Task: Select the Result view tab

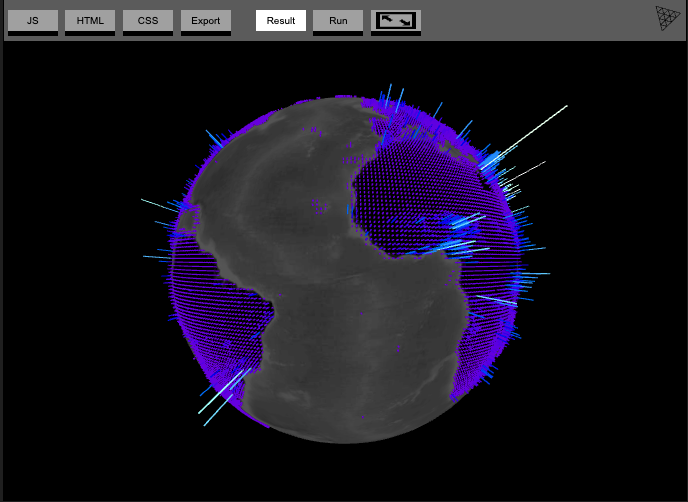Action: pos(281,21)
